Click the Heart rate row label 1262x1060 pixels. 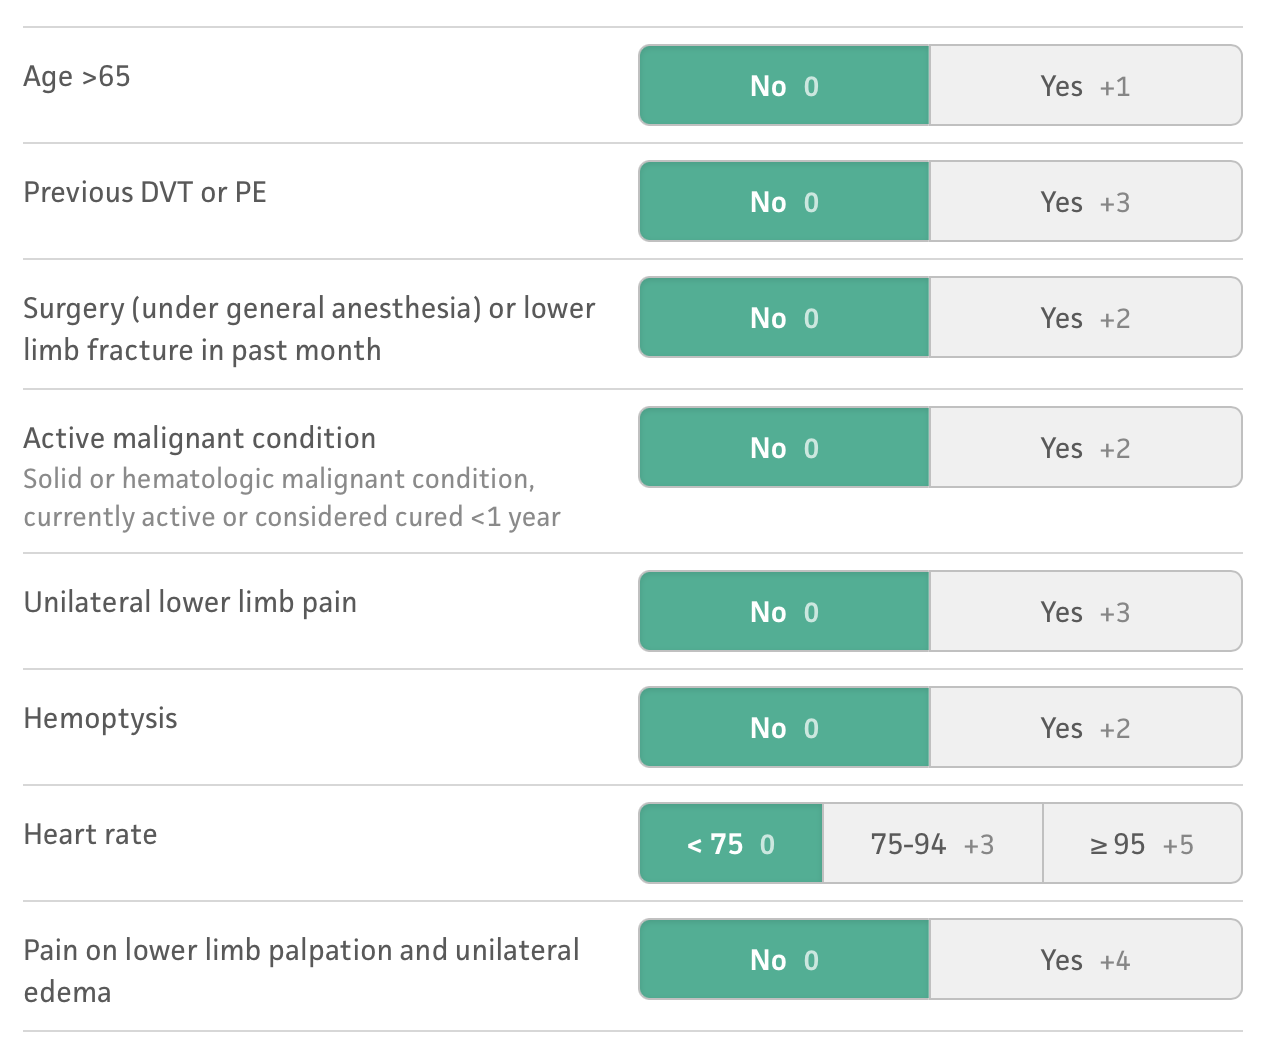90,834
